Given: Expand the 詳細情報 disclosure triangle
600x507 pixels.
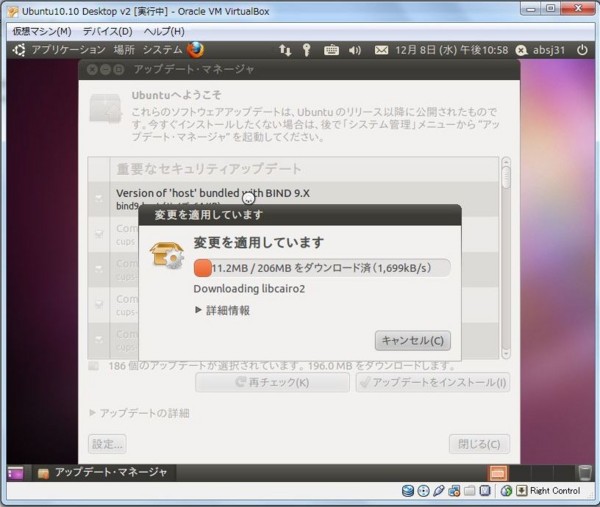Looking at the screenshot, I should coord(198,310).
